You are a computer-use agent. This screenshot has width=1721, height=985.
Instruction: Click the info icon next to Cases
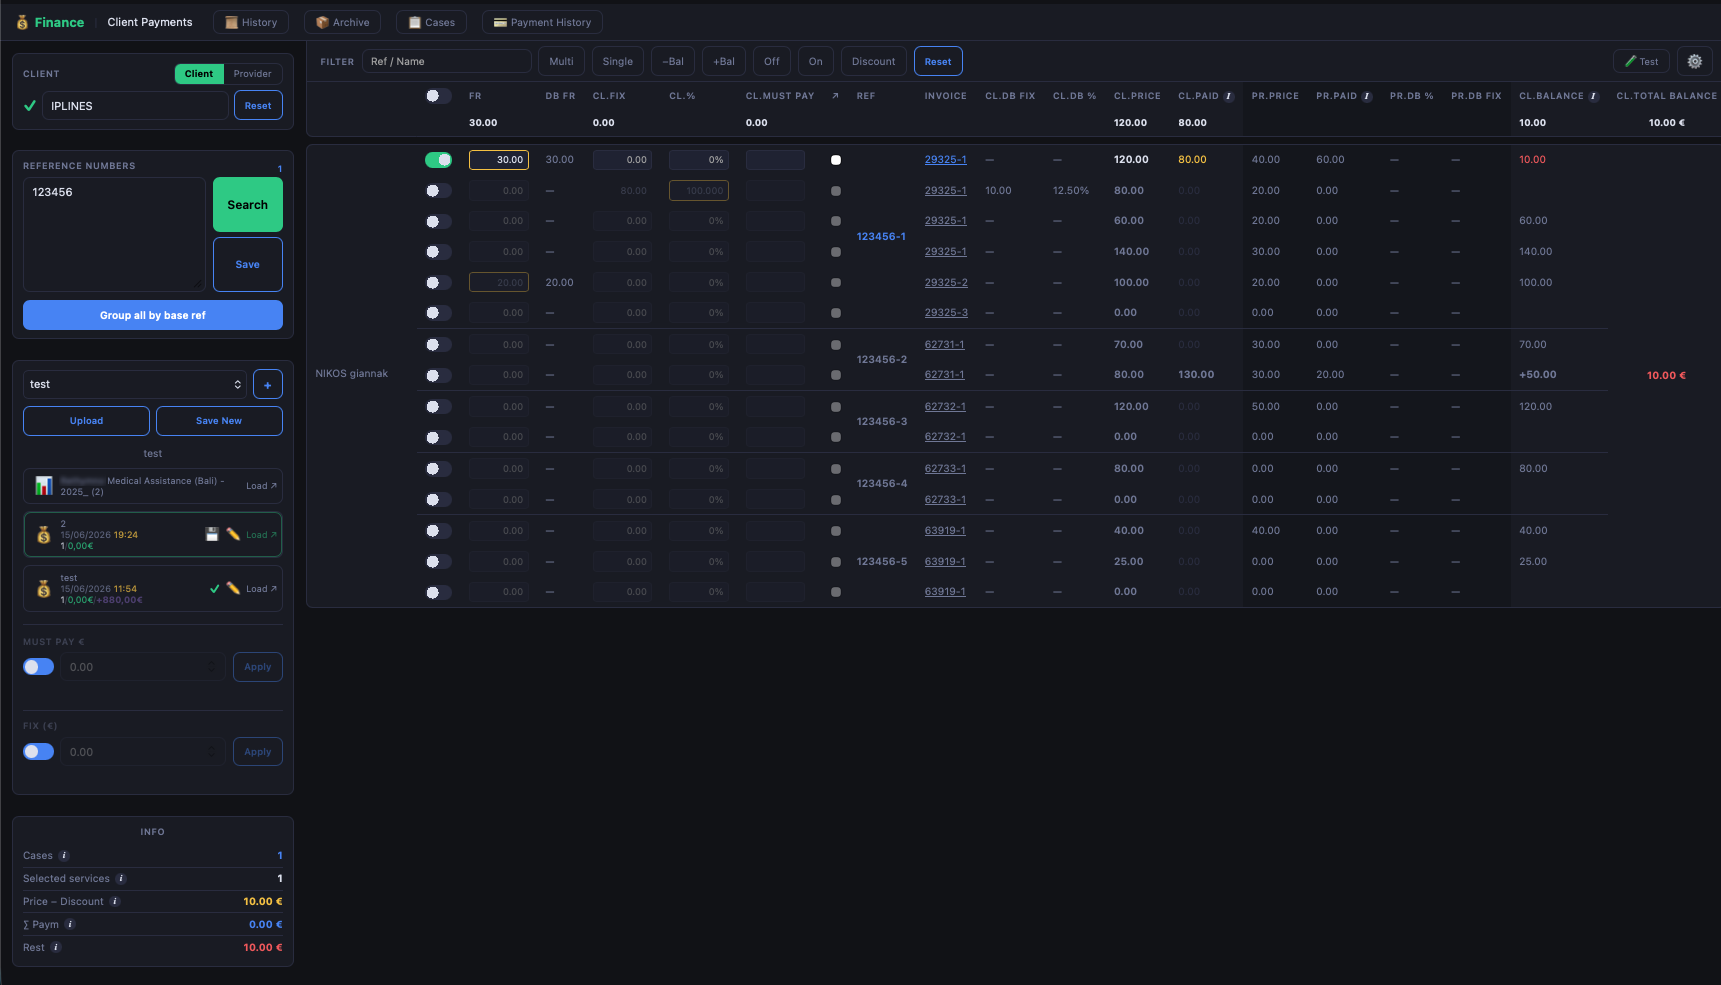point(64,855)
